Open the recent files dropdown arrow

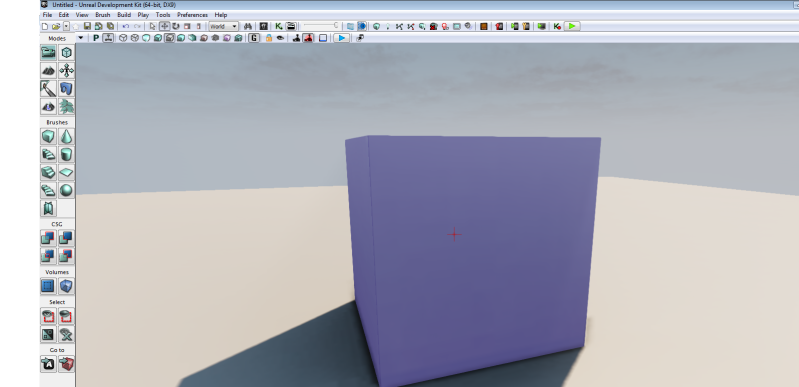point(66,26)
